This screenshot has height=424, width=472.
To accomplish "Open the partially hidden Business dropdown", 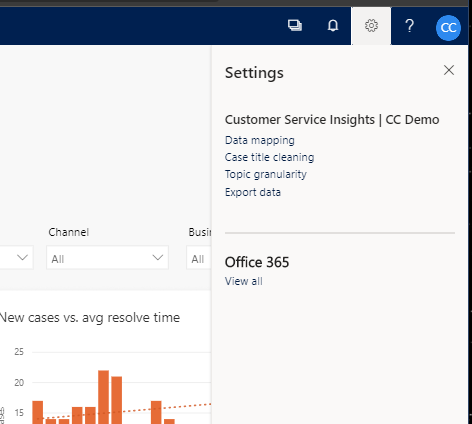I will [x=199, y=258].
